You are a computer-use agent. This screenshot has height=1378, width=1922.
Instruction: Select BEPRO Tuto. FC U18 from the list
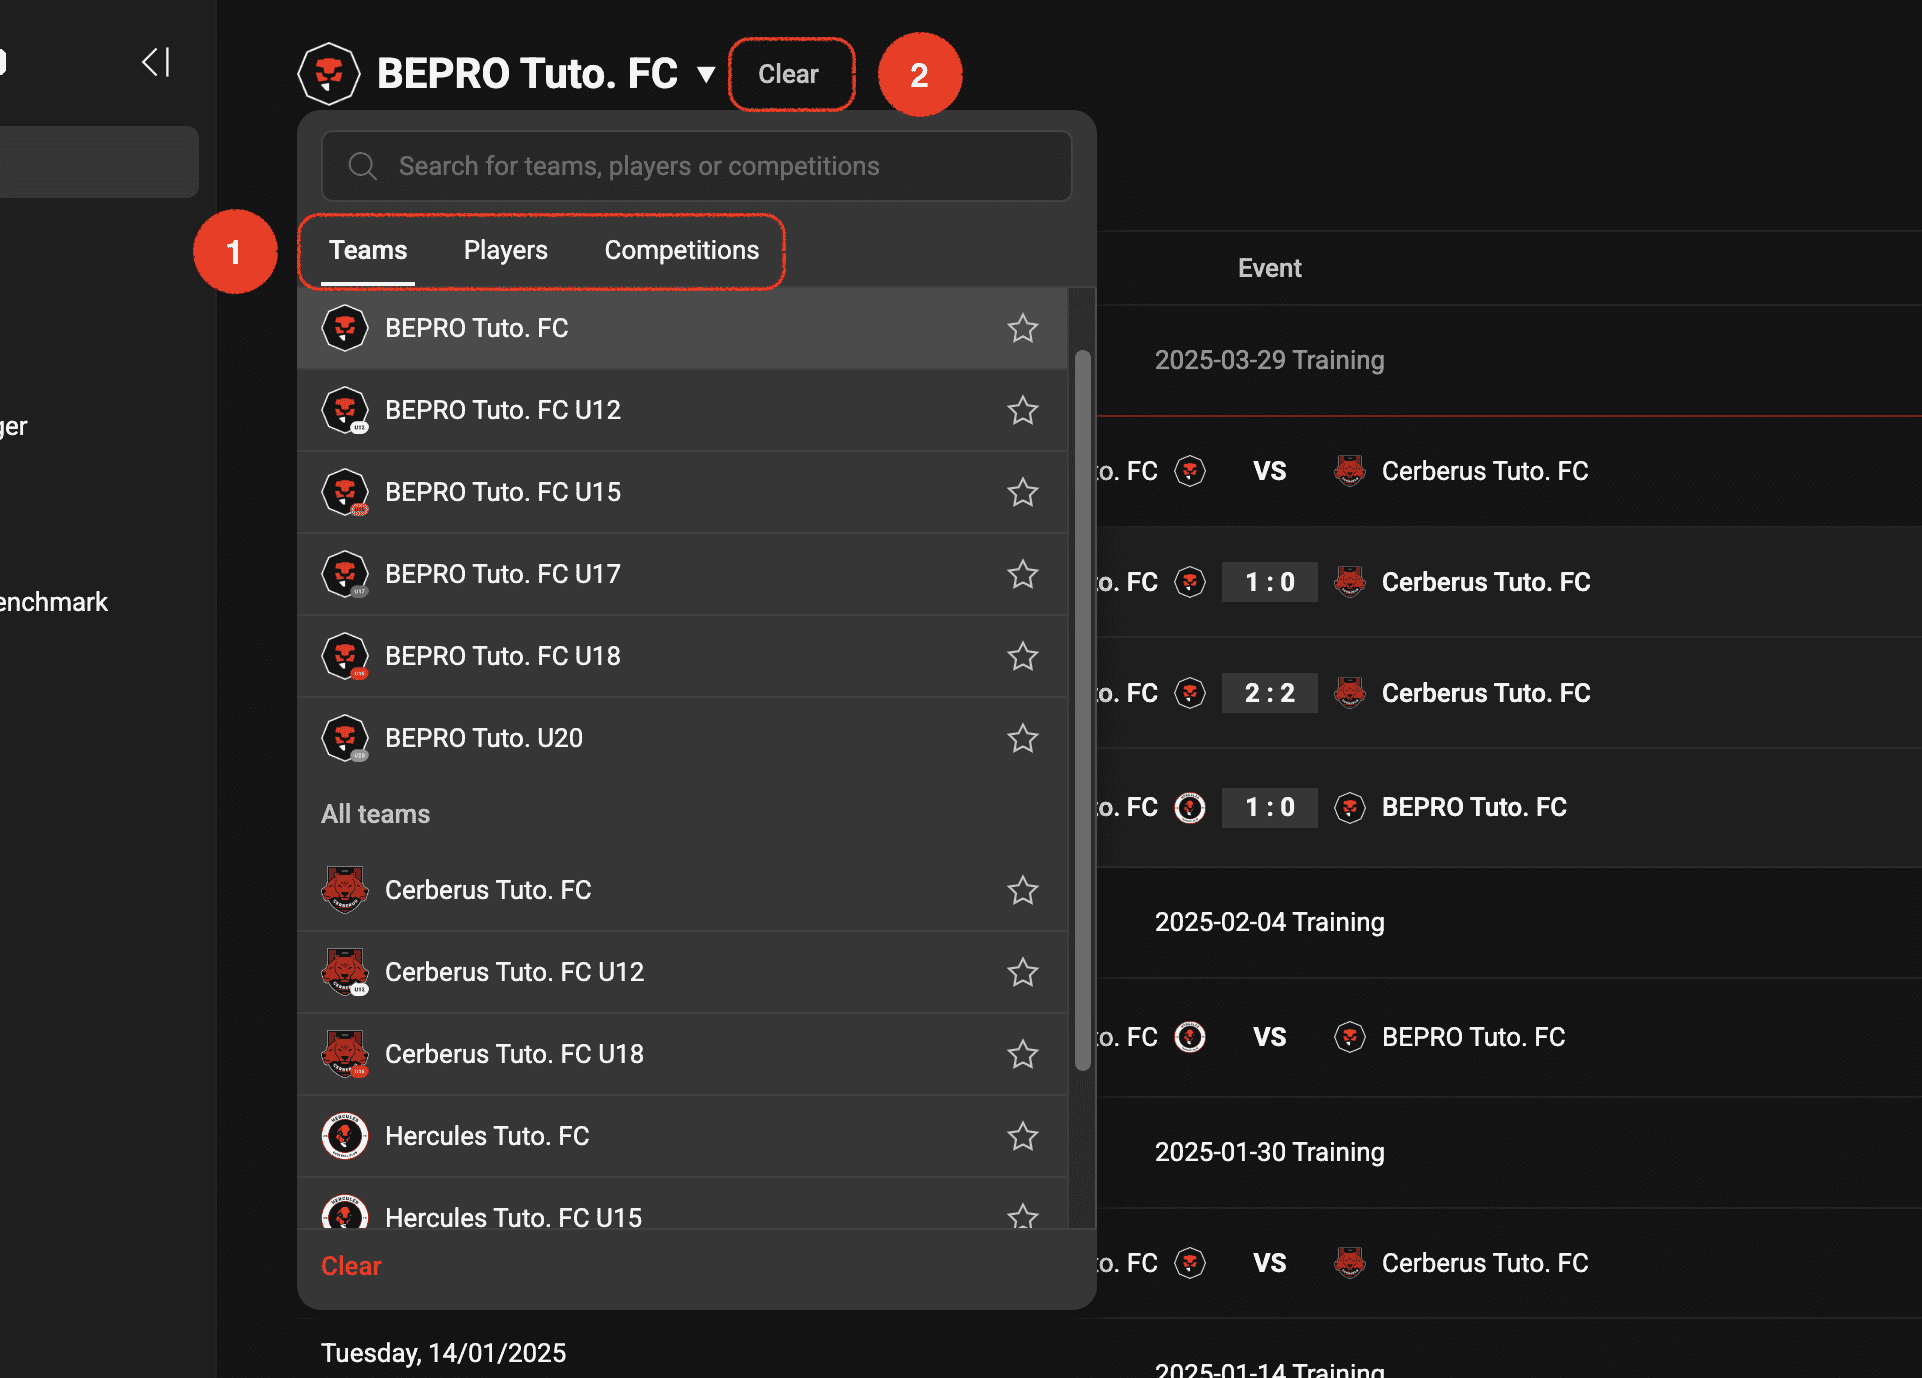click(x=502, y=656)
